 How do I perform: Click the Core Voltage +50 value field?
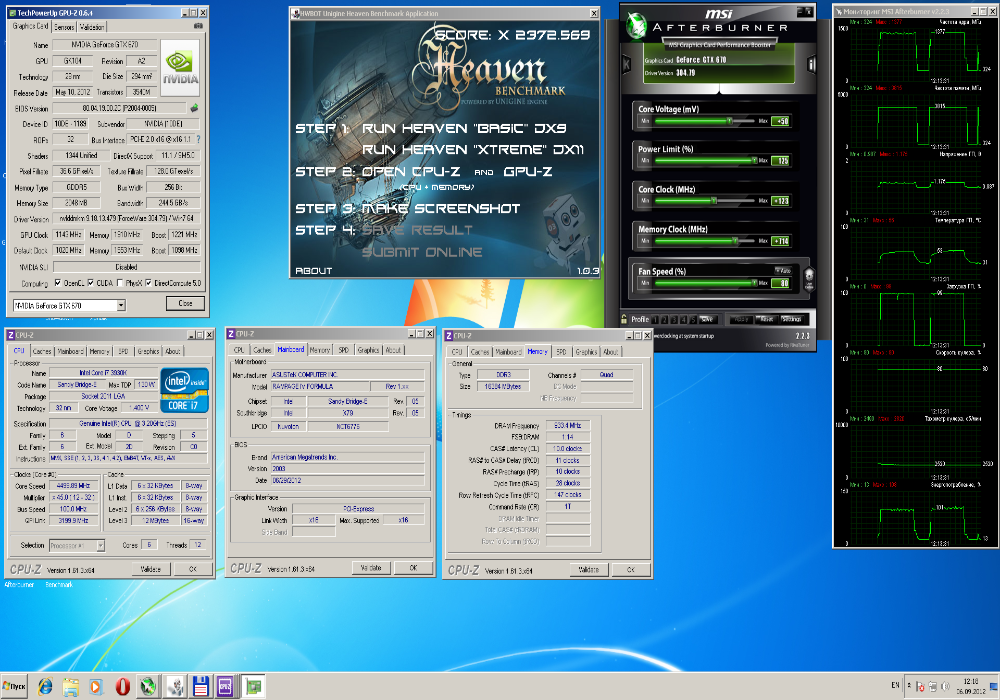[x=781, y=121]
